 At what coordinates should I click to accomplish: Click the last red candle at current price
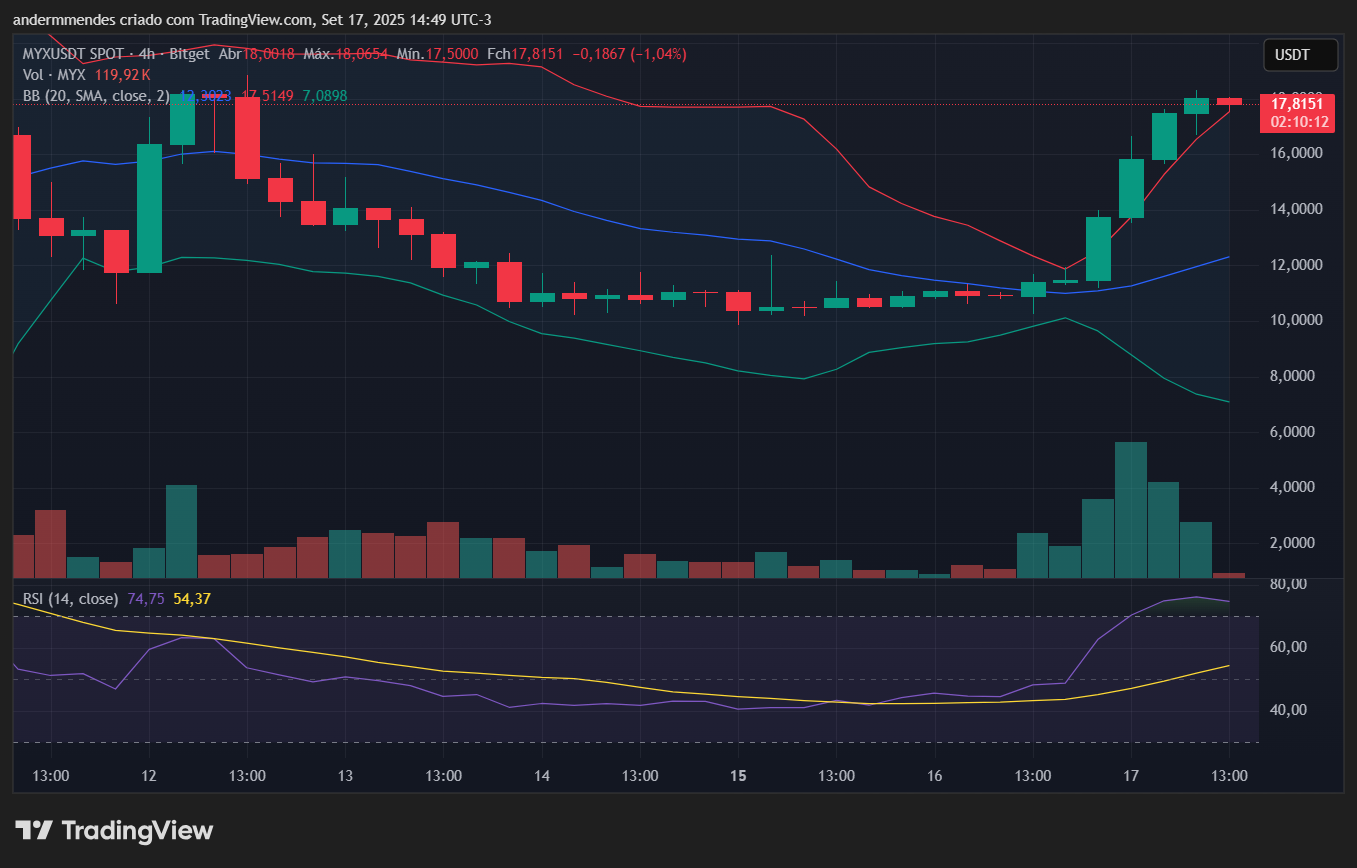(1229, 101)
